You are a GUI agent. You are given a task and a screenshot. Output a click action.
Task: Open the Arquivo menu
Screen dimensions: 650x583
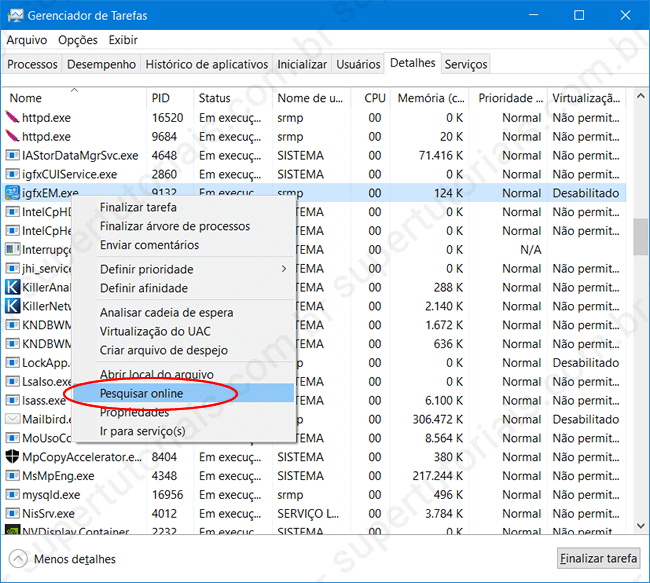coord(27,40)
